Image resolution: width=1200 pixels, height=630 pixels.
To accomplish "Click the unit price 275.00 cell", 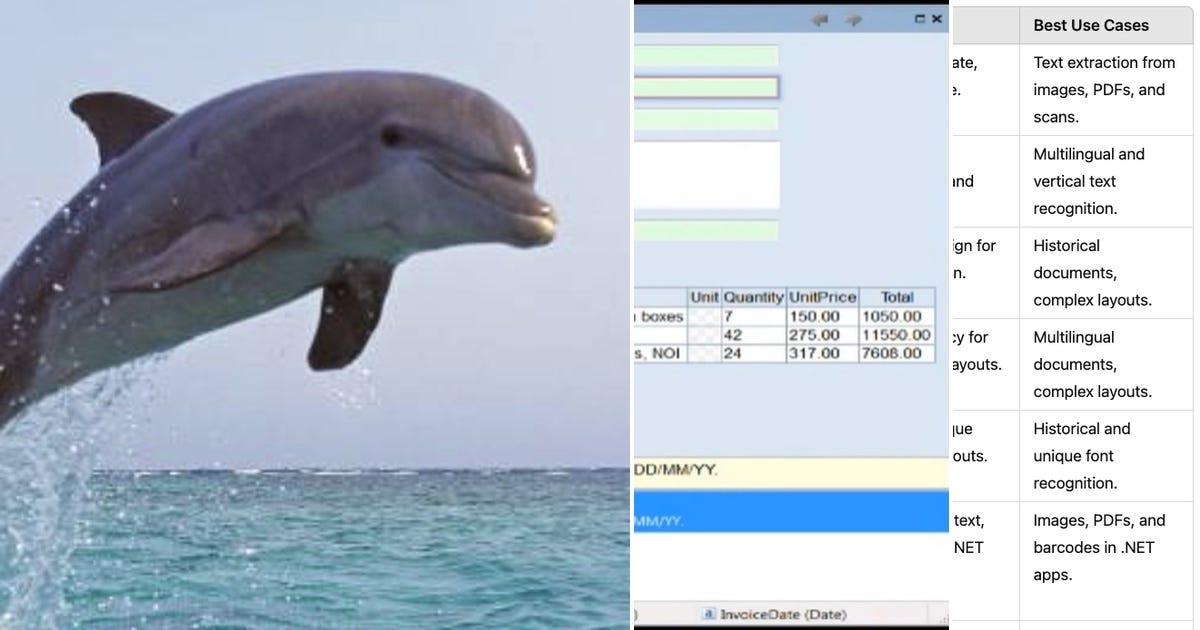I will [822, 335].
